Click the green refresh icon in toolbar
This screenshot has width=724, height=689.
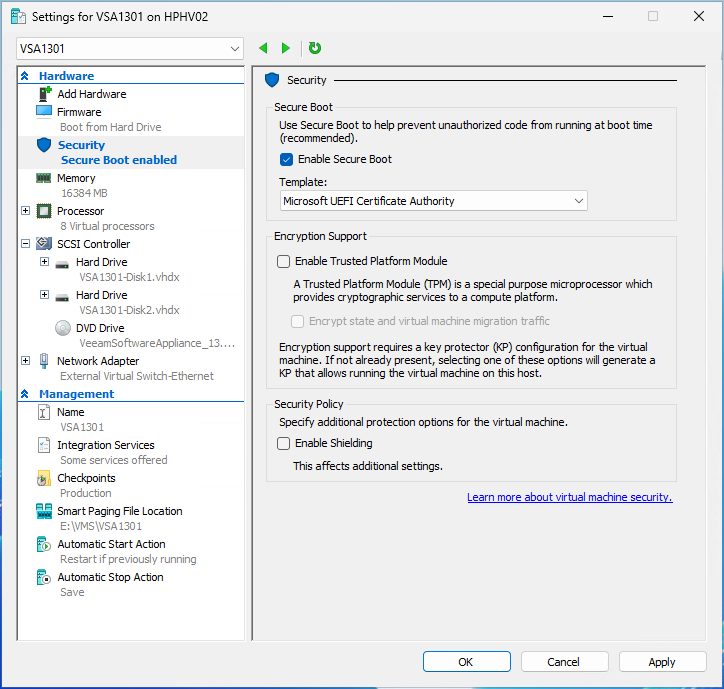coord(315,48)
